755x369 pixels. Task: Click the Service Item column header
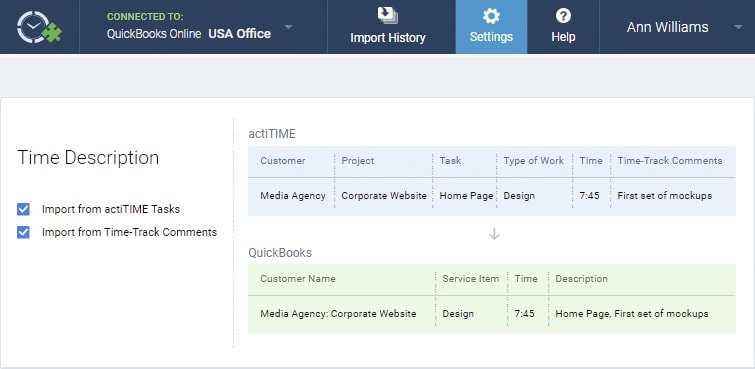pos(470,278)
